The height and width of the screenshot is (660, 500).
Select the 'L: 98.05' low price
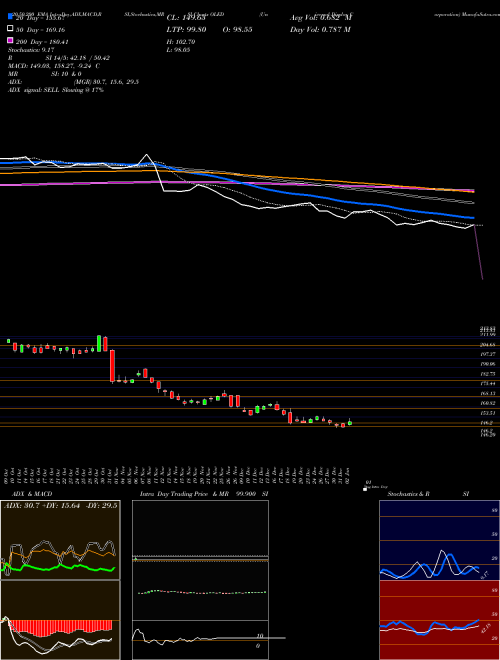(x=179, y=50)
